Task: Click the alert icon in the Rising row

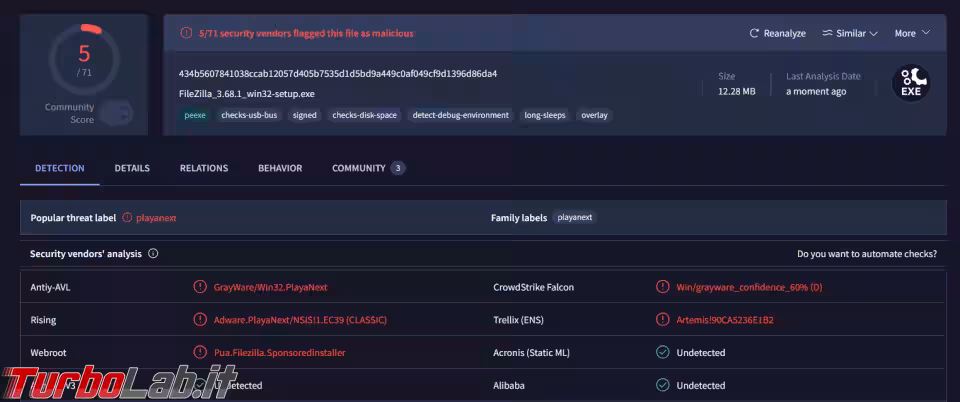Action: click(x=200, y=319)
